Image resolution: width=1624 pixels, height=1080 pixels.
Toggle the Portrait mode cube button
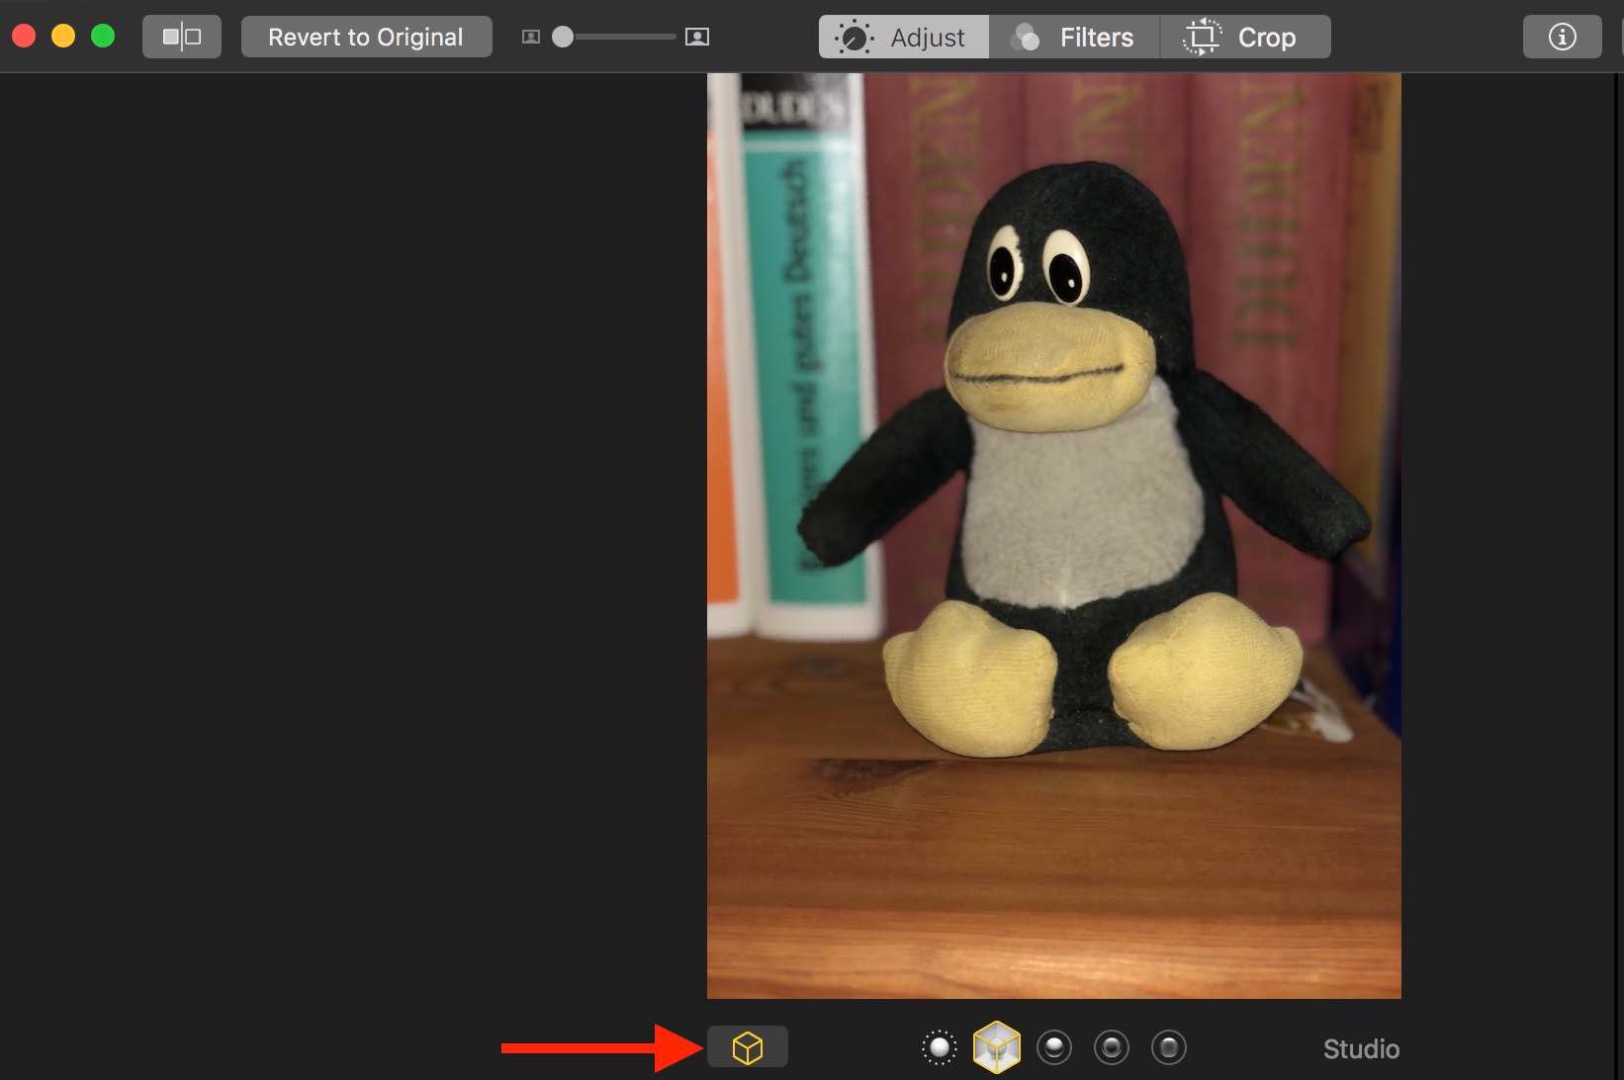747,1047
